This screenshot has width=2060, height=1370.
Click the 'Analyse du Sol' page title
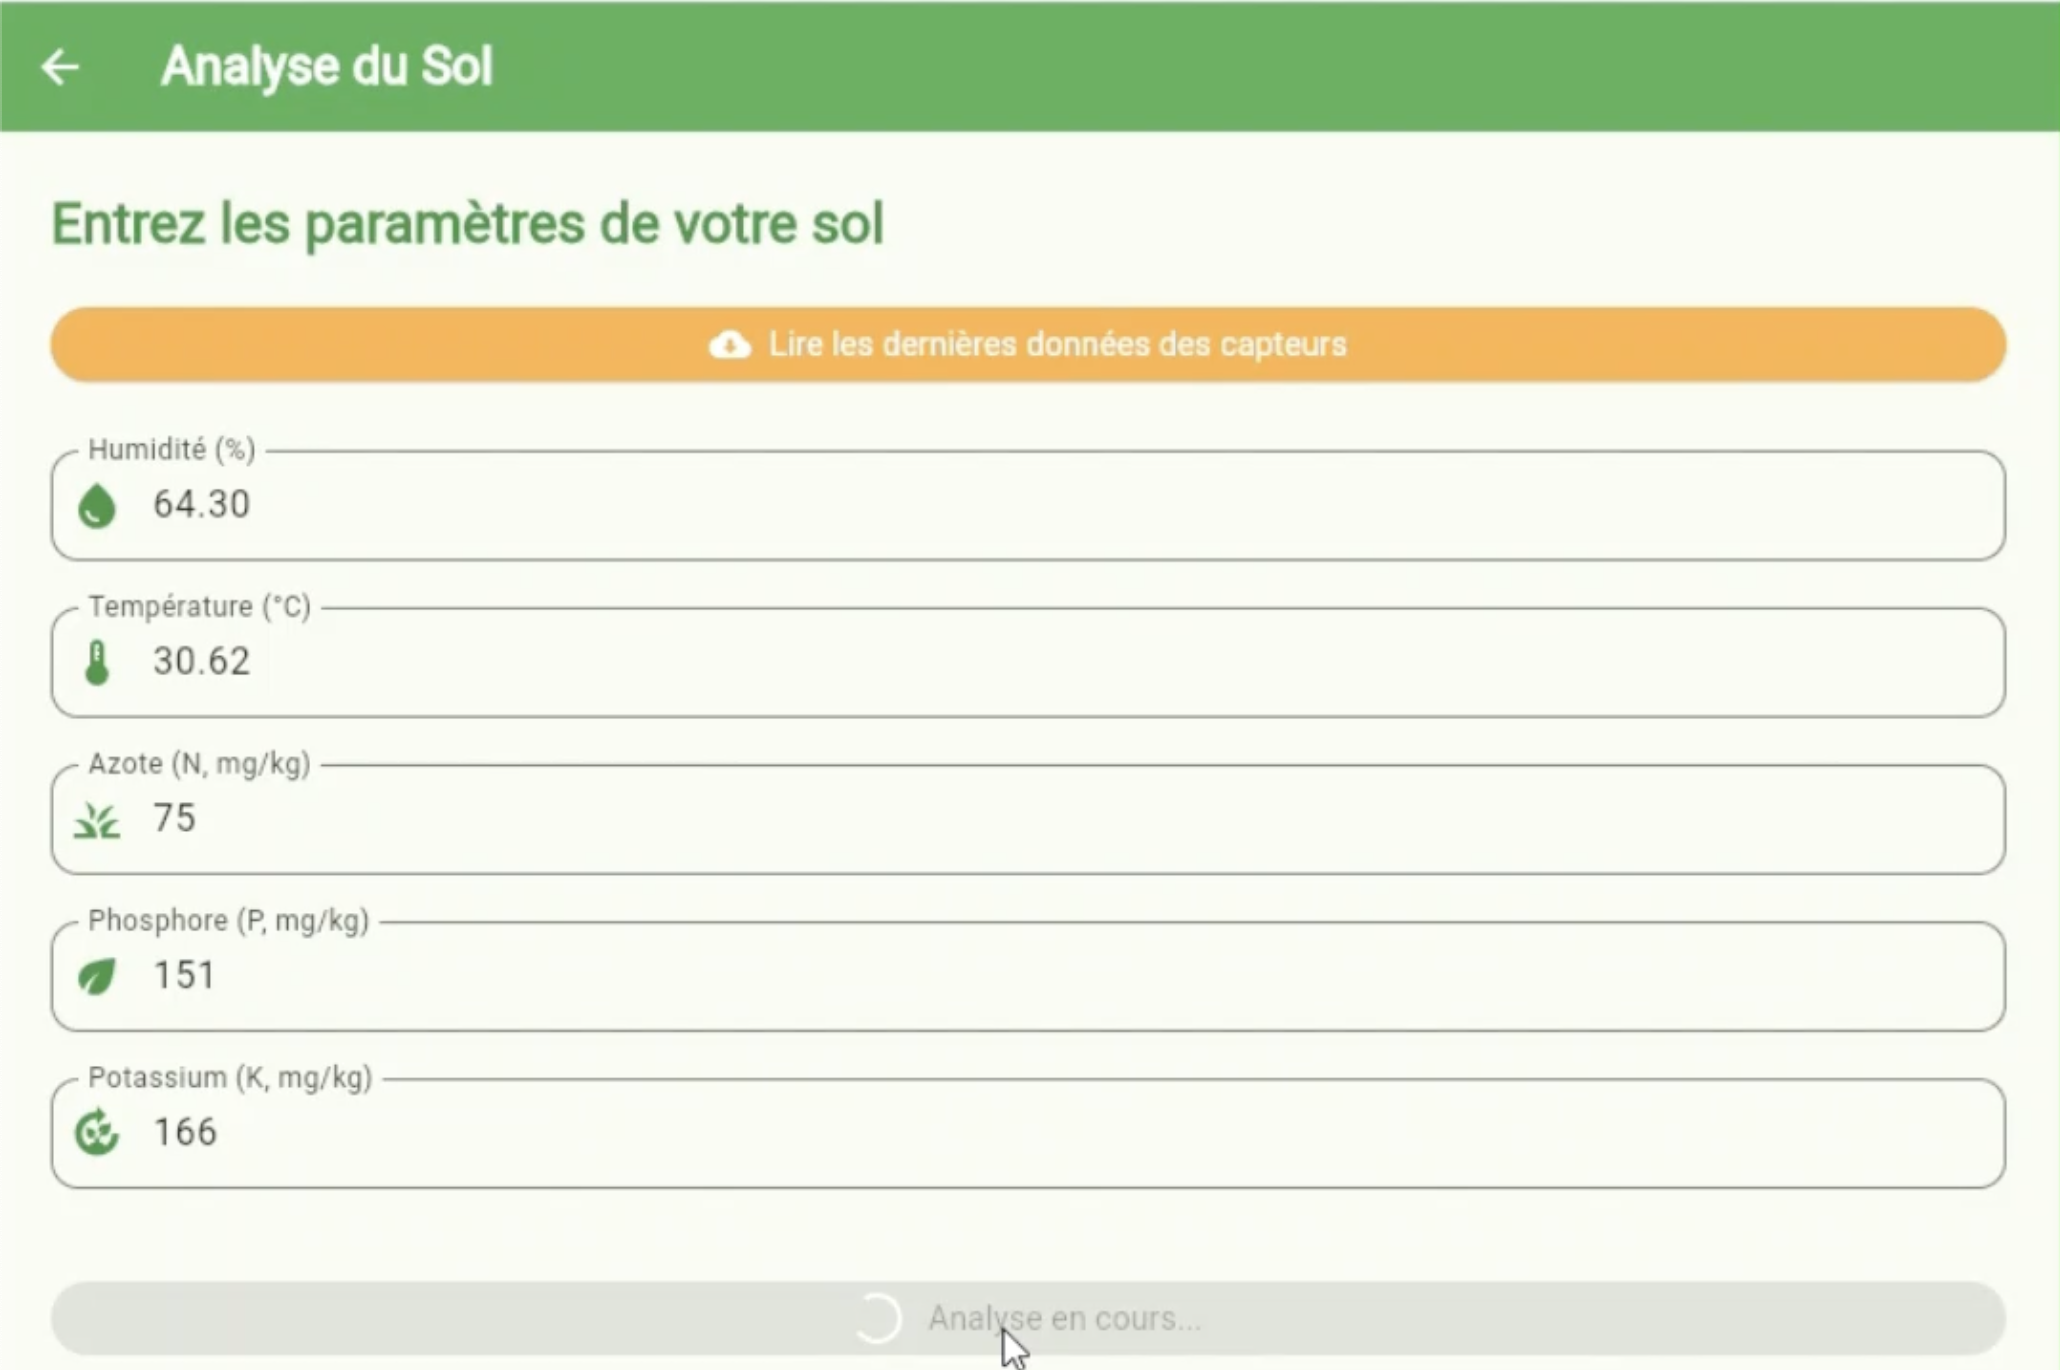[x=326, y=67]
